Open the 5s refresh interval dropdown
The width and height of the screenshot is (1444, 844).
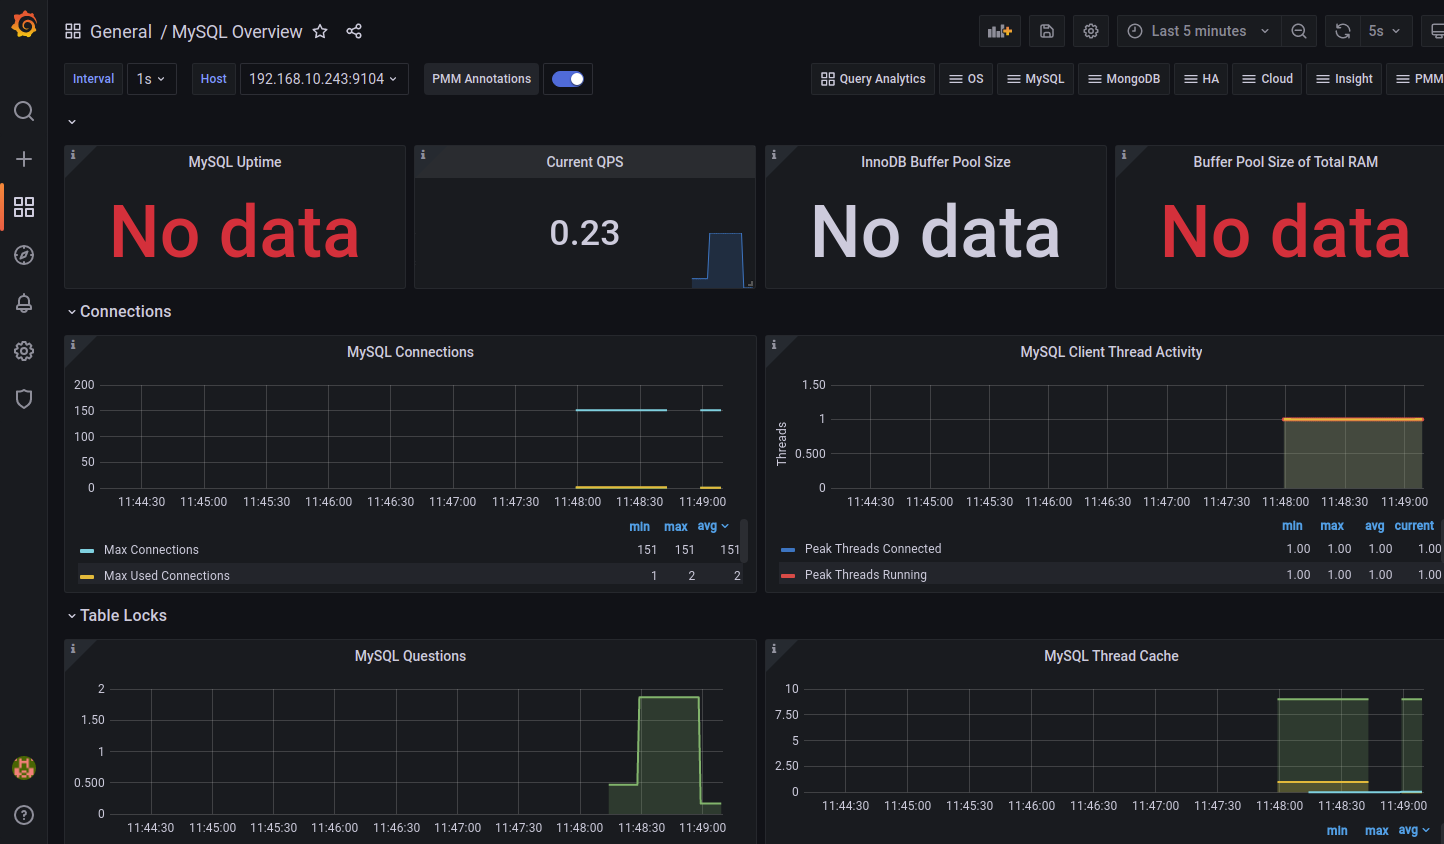coord(1387,31)
